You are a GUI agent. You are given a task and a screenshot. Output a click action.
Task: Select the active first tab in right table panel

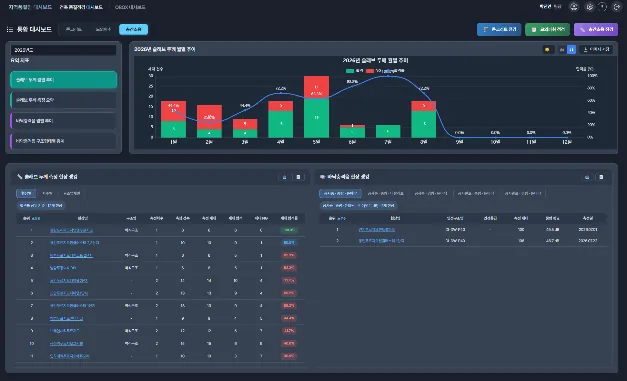click(340, 193)
